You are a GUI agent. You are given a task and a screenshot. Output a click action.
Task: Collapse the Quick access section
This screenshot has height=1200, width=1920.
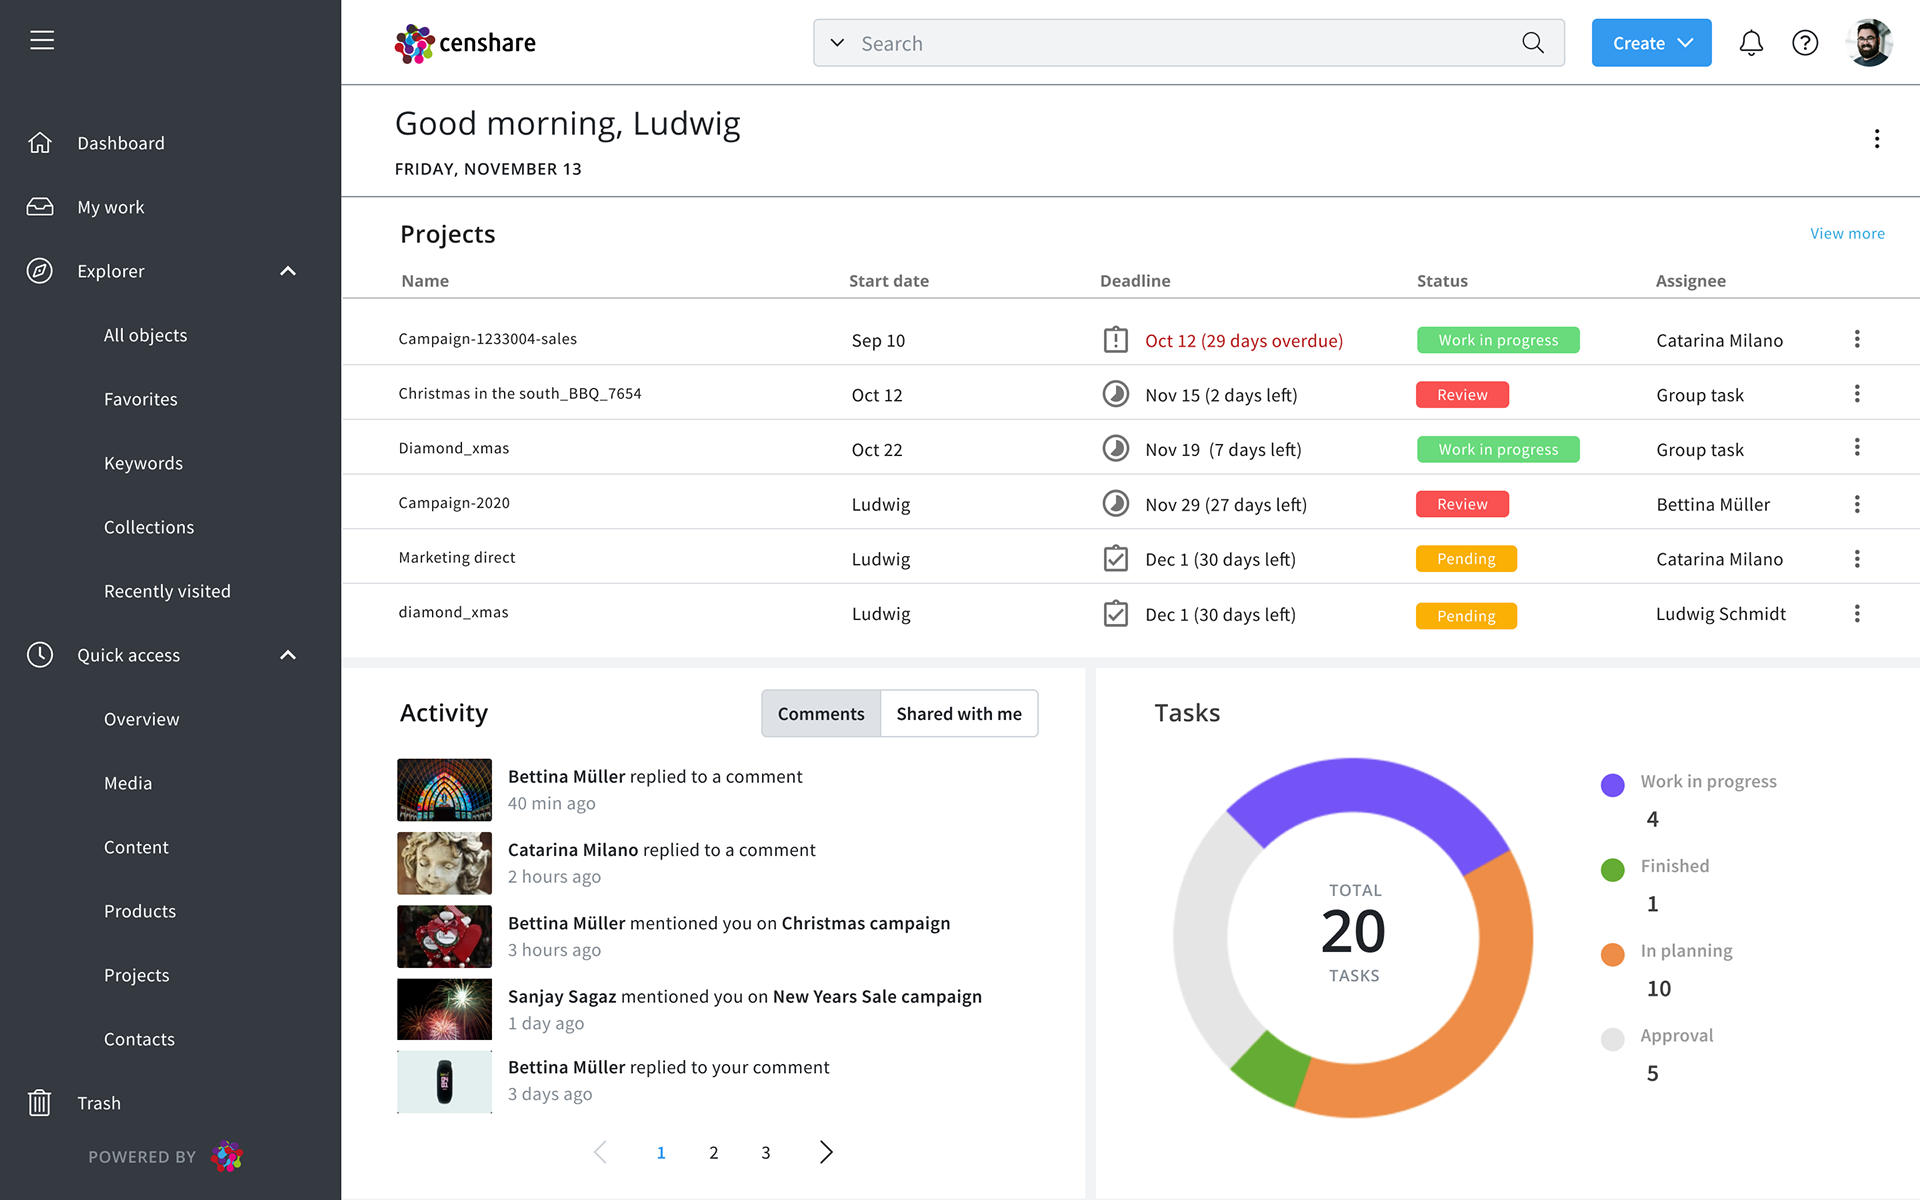(288, 655)
